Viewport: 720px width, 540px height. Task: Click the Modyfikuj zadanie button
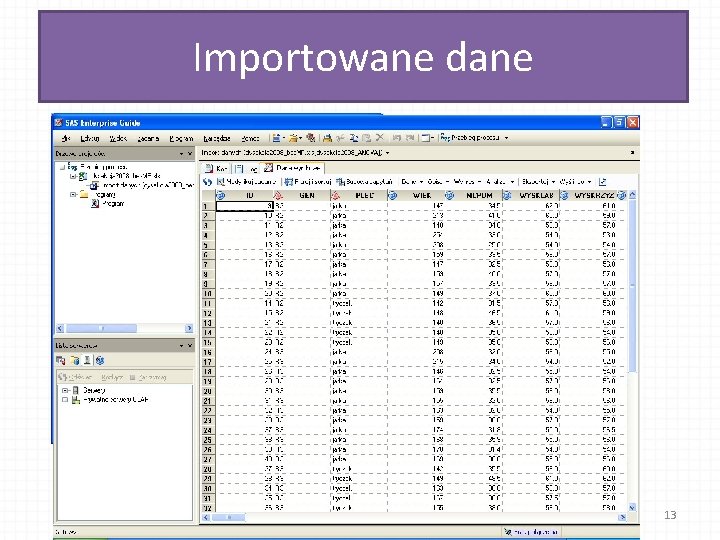pos(247,182)
